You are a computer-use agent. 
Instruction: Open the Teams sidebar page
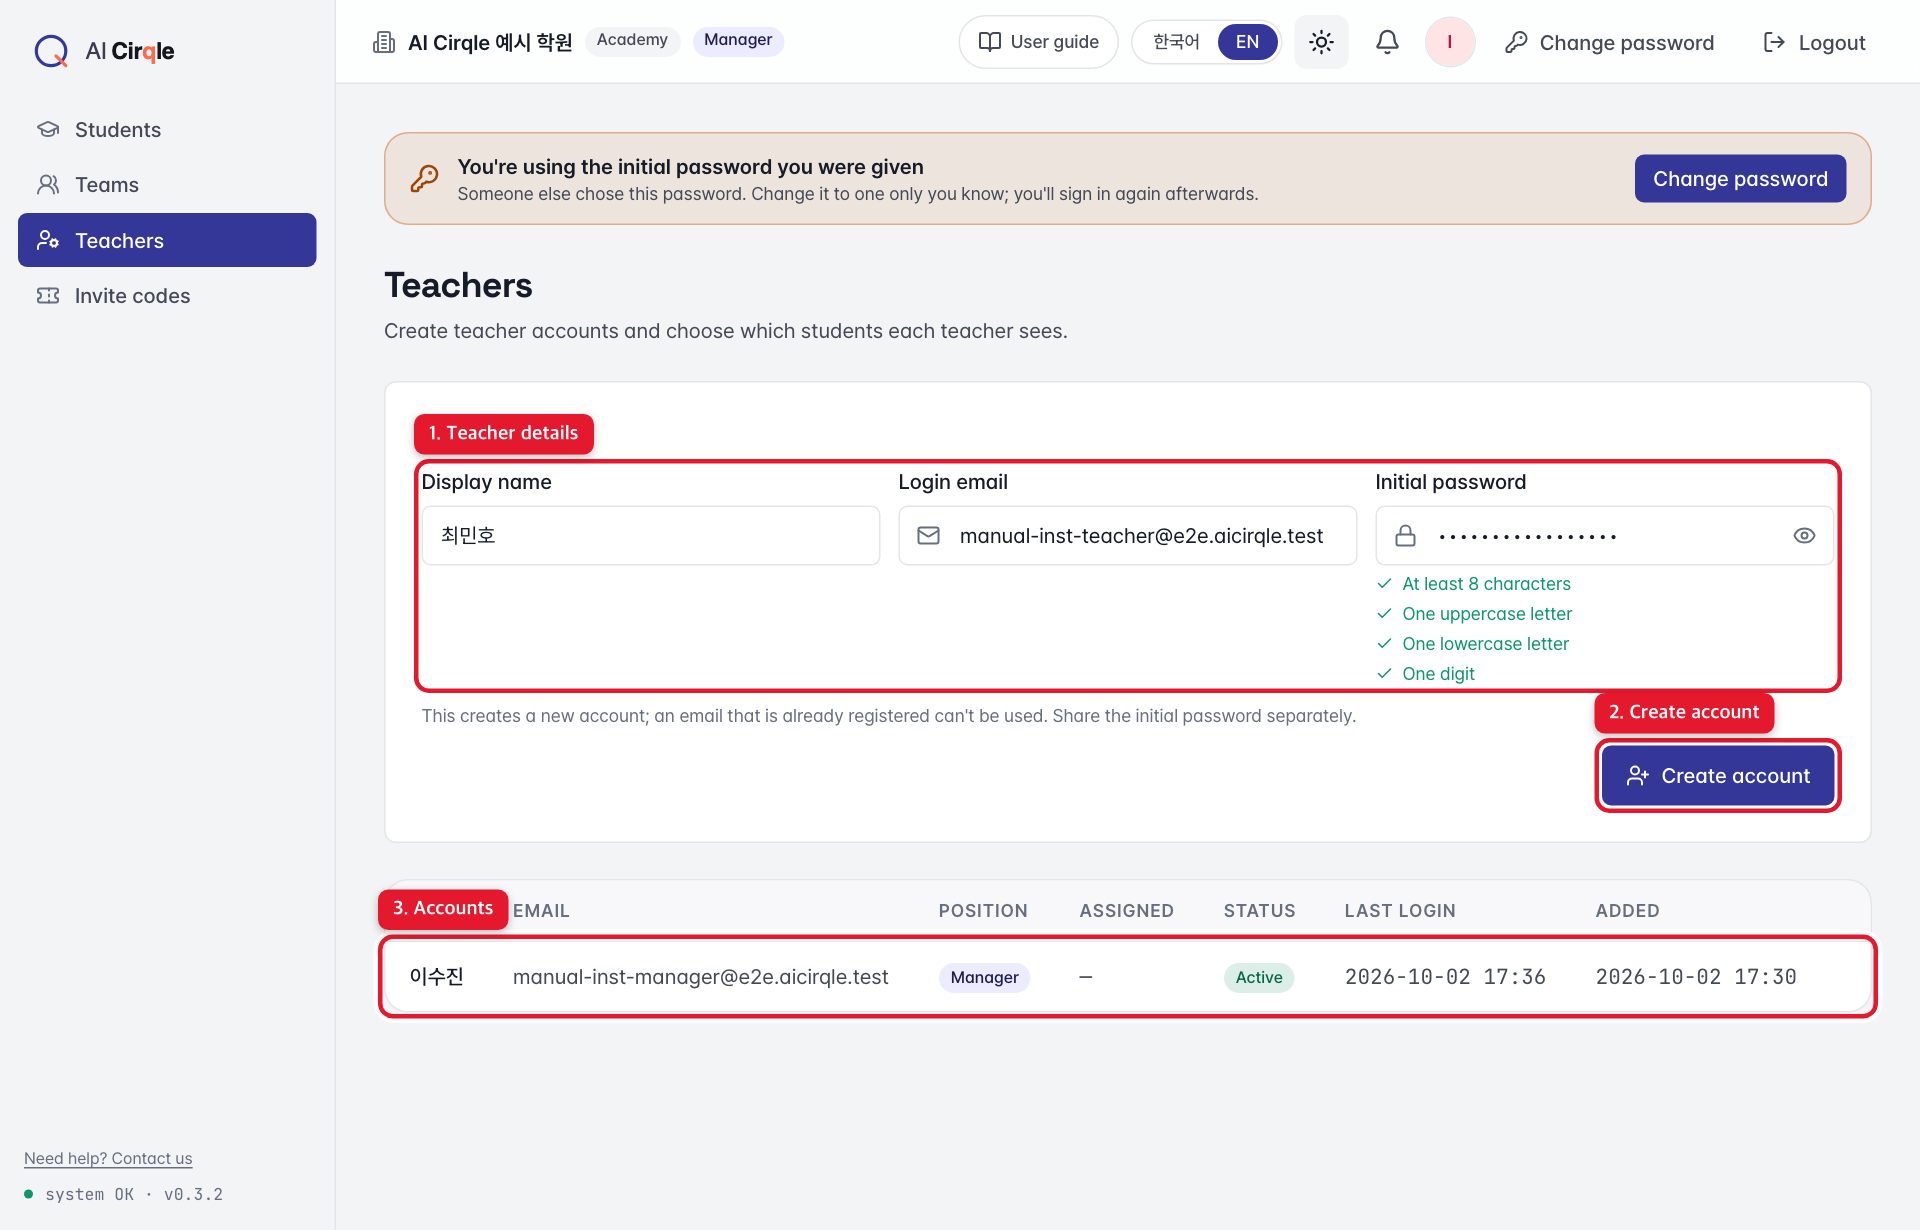click(167, 185)
